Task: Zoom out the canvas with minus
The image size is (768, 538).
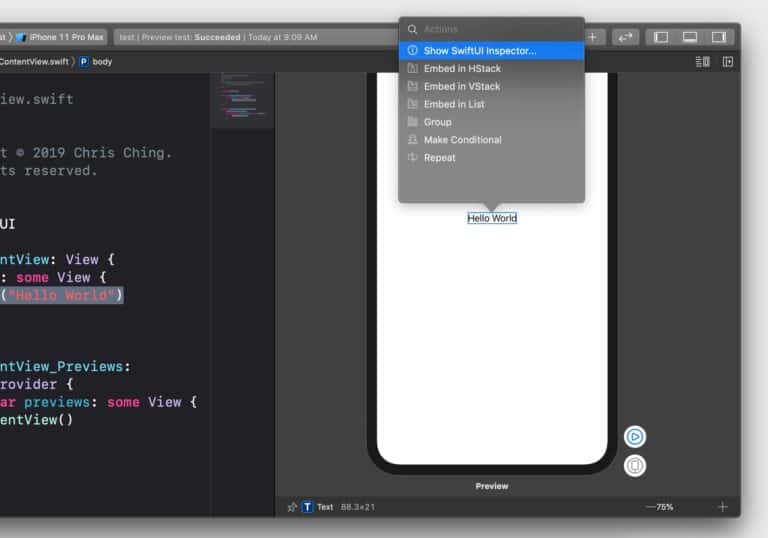Action: tap(650, 507)
